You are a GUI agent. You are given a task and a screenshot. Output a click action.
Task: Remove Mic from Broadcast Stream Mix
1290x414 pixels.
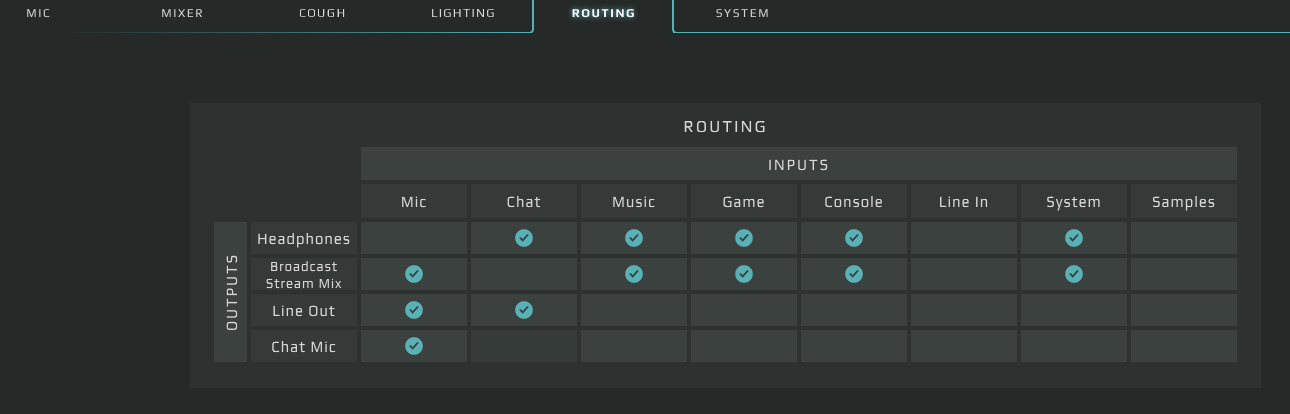414,274
